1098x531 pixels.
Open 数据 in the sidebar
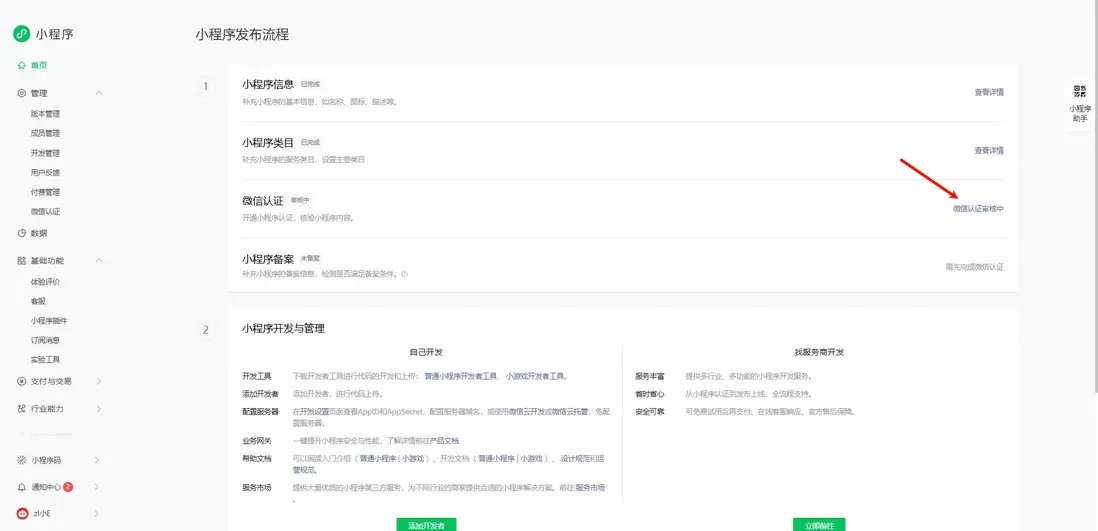click(39, 233)
